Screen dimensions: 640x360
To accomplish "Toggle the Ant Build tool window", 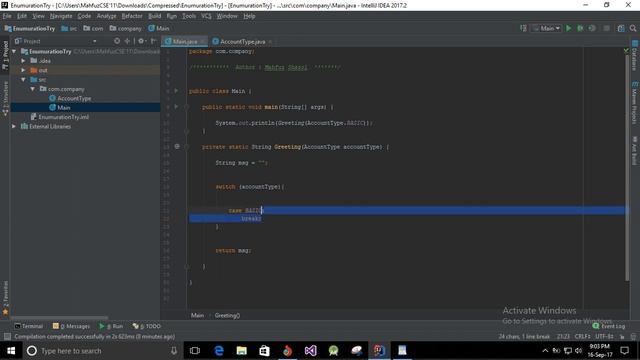I will click(635, 150).
